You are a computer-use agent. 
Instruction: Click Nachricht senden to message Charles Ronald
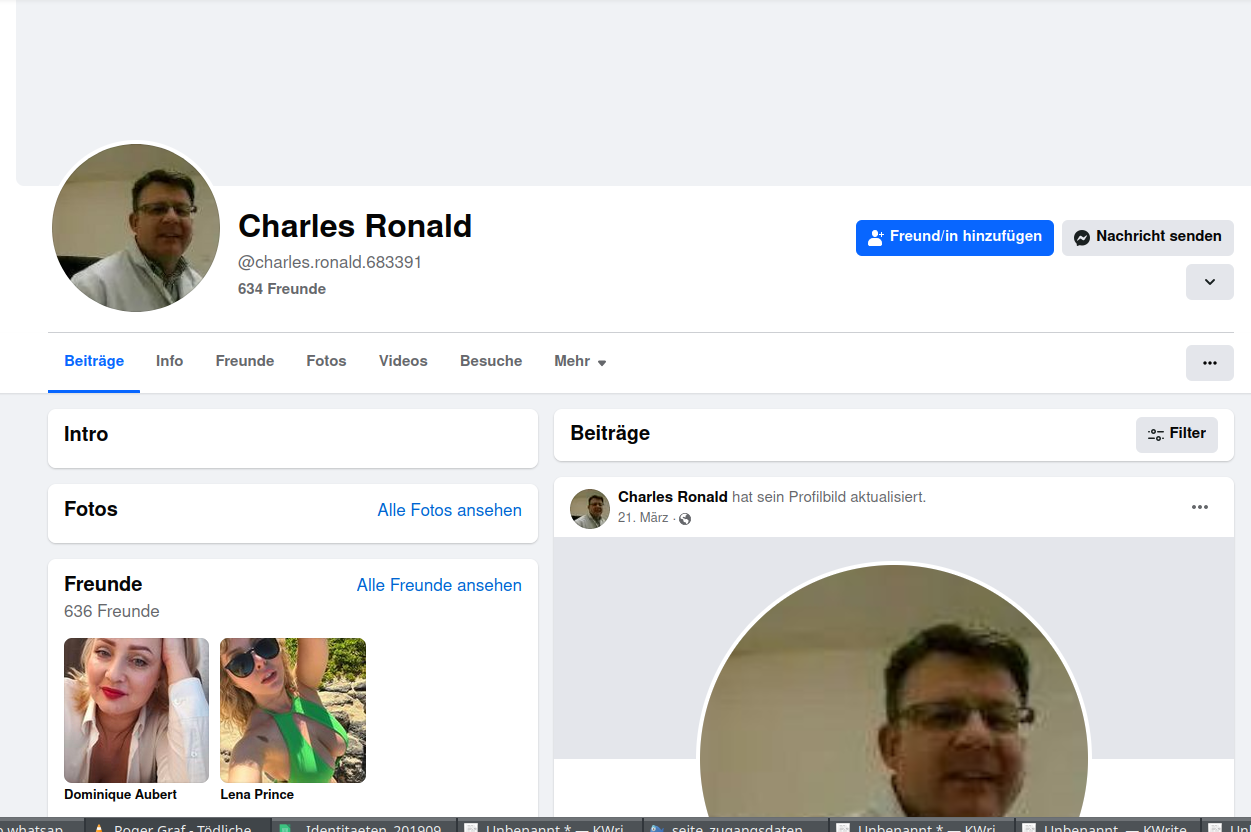(x=1148, y=238)
